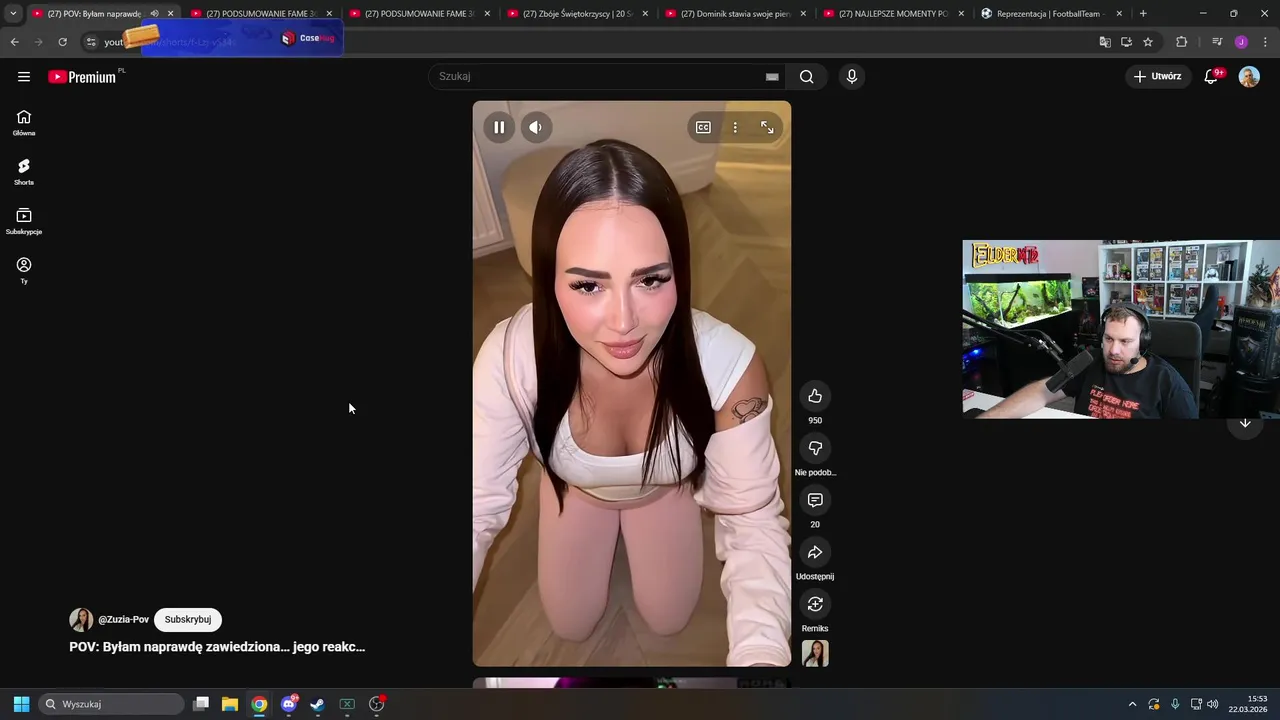Switch to NAJLEPSZE MOMENTY tab
Screen dimensions: 1280x720
[x=894, y=14]
